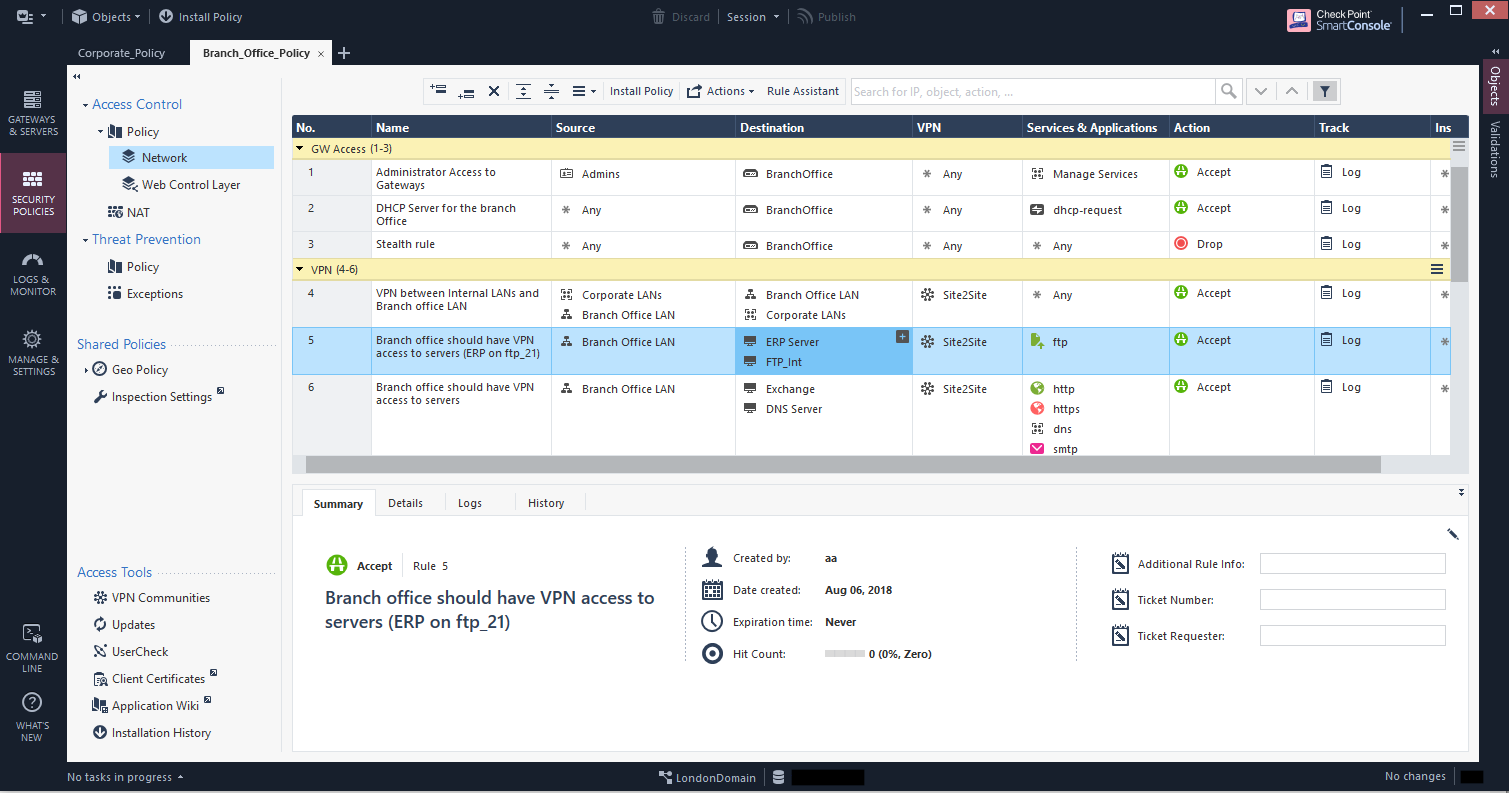This screenshot has width=1509, height=793.
Task: Open the Objects dropdown menu
Action: (x=105, y=17)
